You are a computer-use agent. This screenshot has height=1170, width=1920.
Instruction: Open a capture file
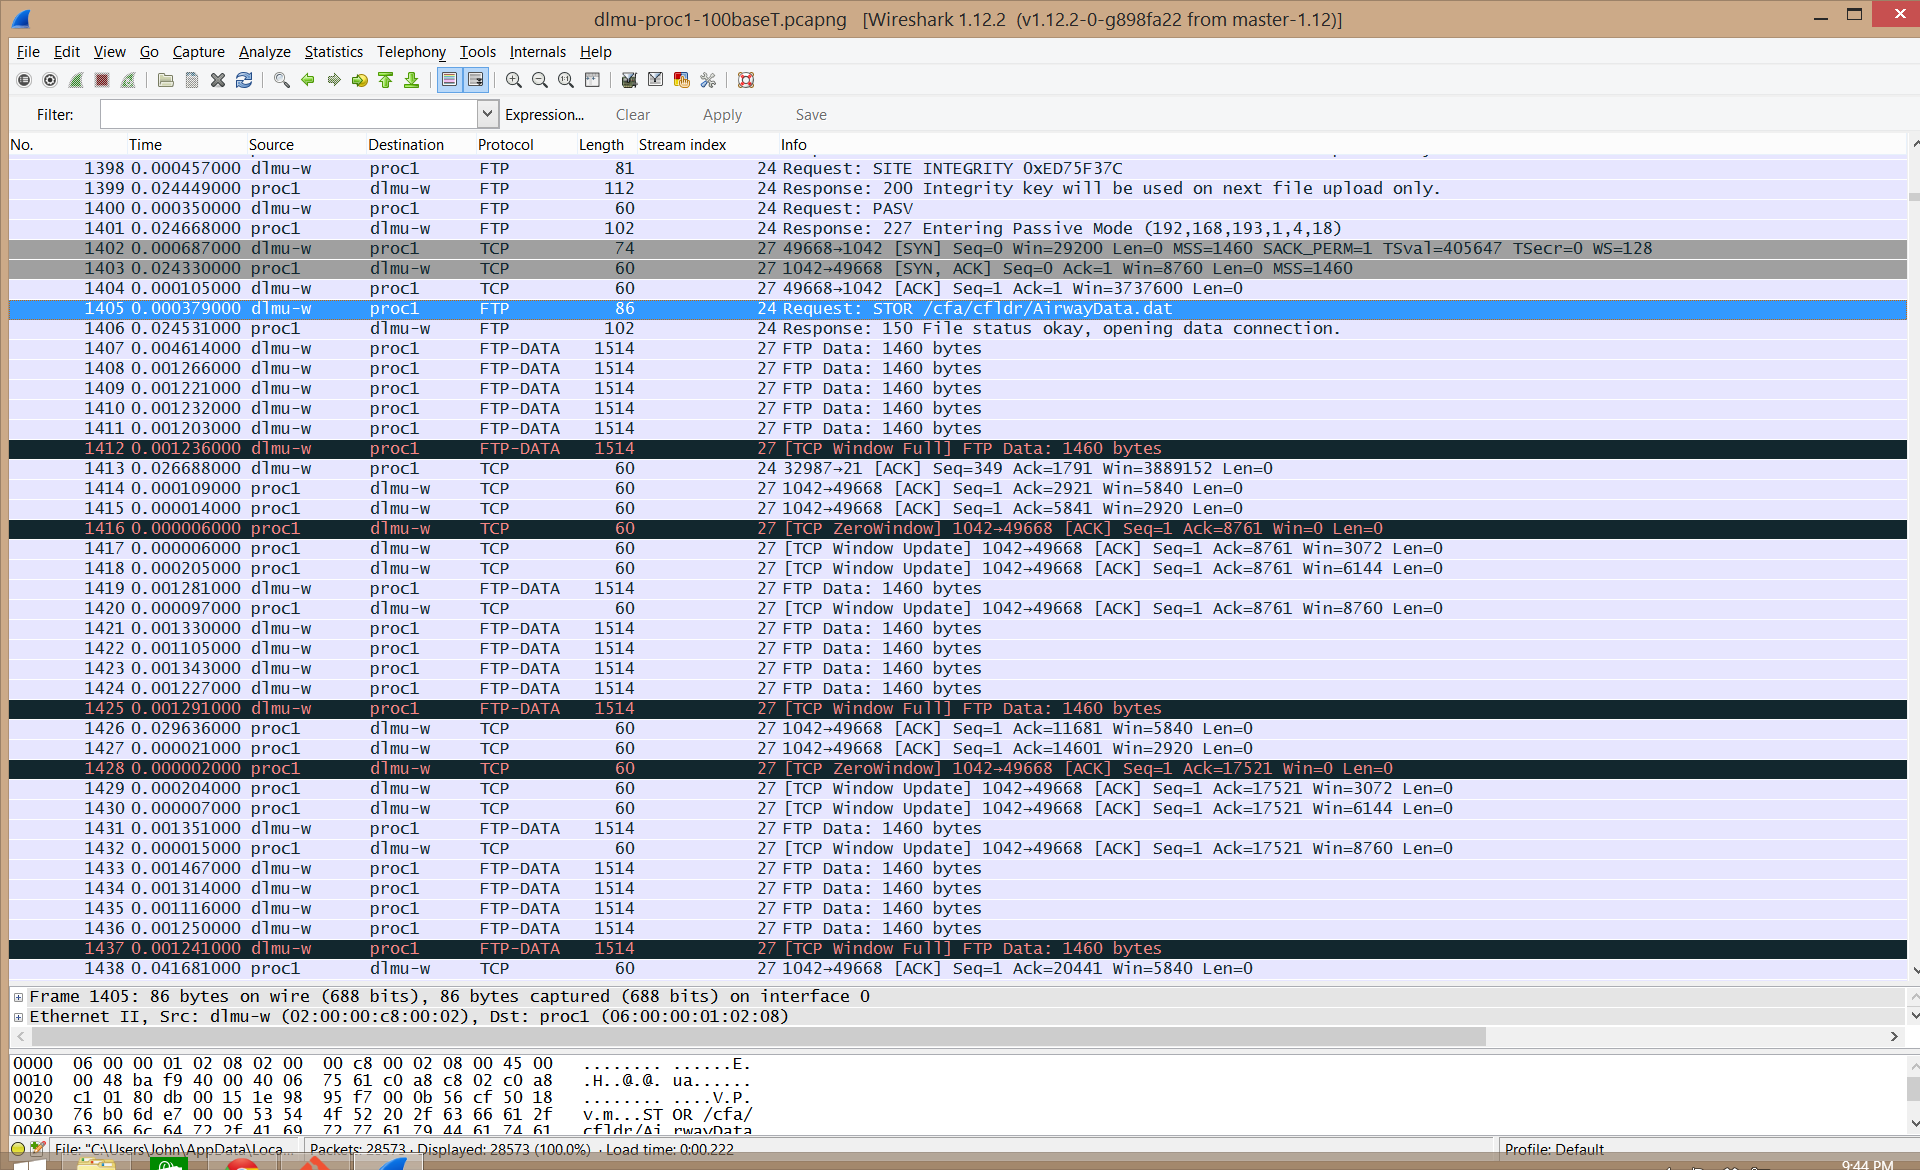[x=166, y=80]
